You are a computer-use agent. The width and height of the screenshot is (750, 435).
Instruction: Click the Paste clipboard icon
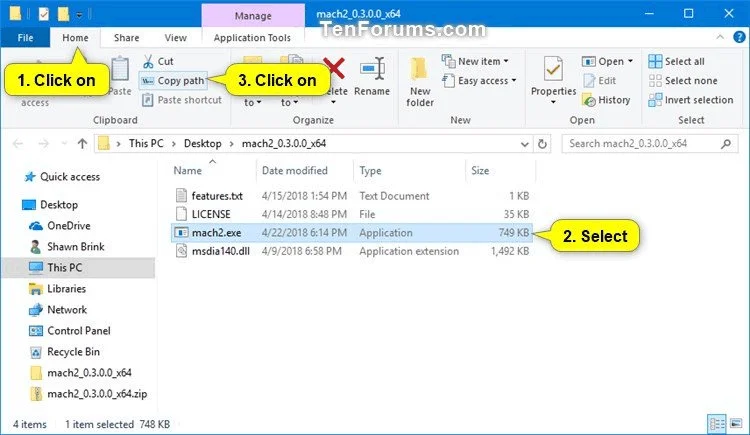coord(120,69)
